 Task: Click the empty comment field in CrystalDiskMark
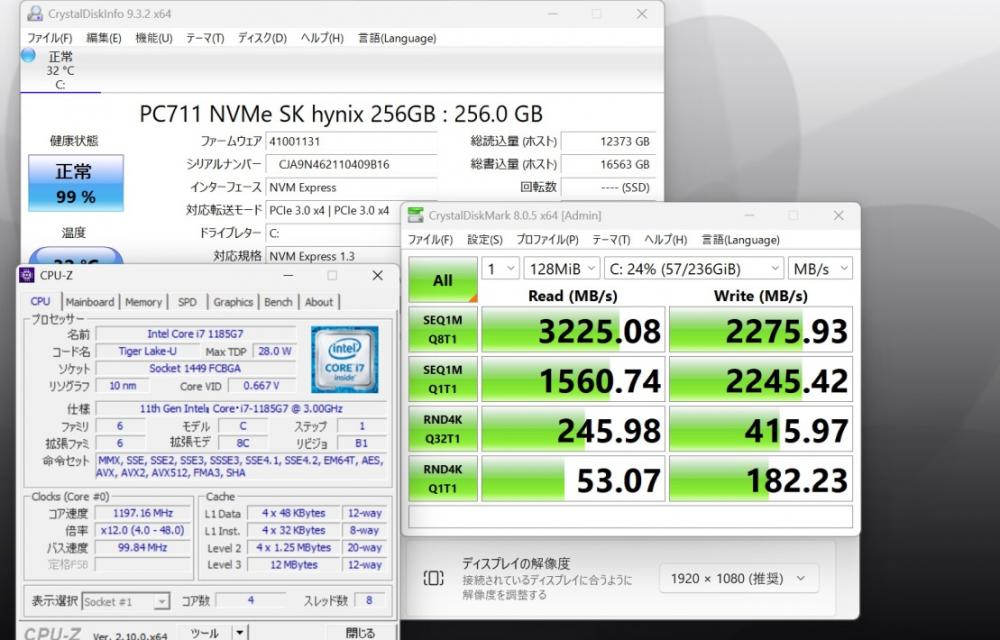(630, 516)
